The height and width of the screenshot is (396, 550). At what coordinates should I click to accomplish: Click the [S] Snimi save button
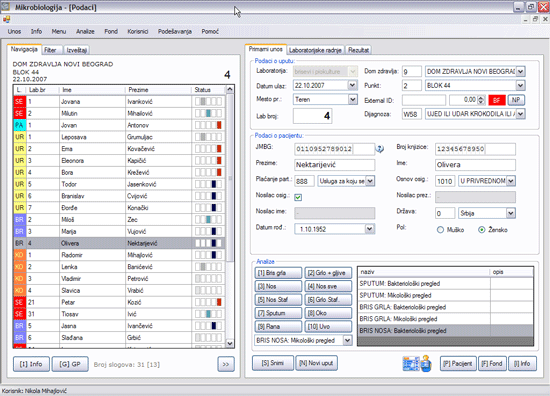(x=273, y=363)
